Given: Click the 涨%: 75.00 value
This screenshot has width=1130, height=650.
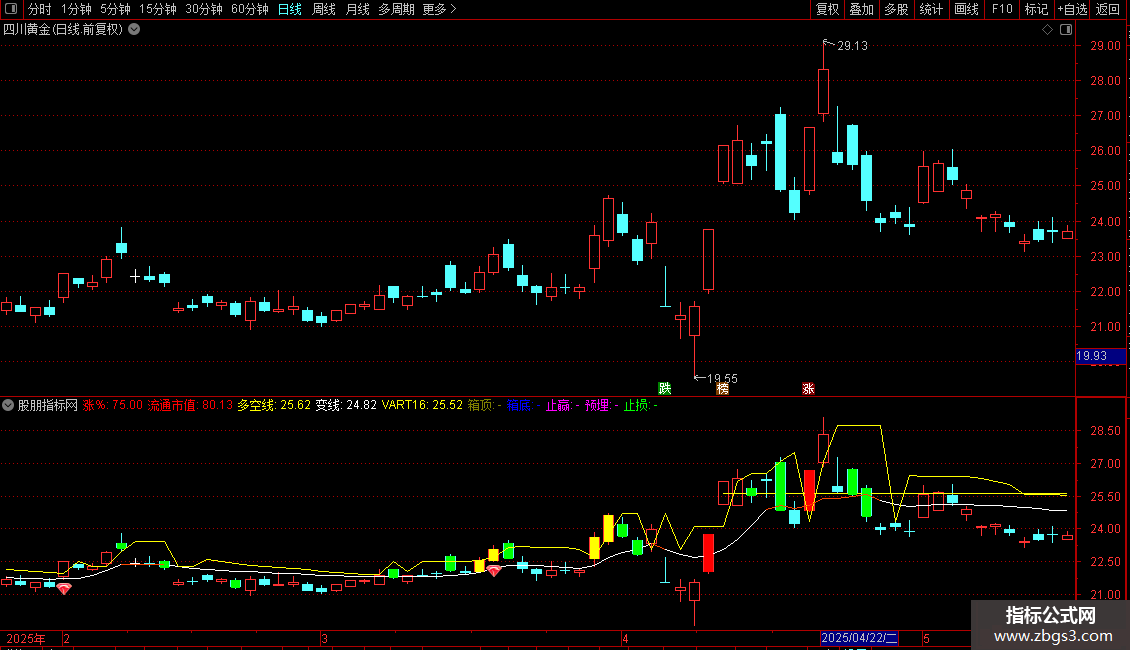Looking at the screenshot, I should point(112,405).
